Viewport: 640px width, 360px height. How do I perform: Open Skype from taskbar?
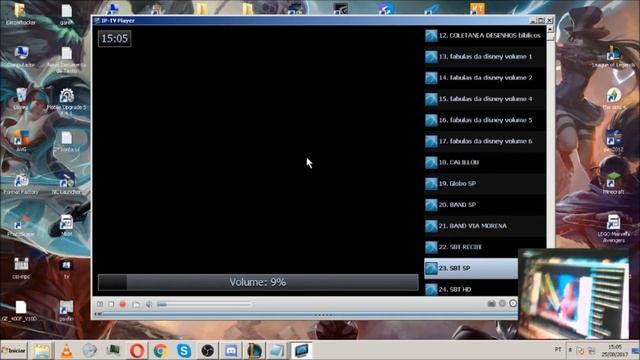pyautogui.click(x=184, y=351)
